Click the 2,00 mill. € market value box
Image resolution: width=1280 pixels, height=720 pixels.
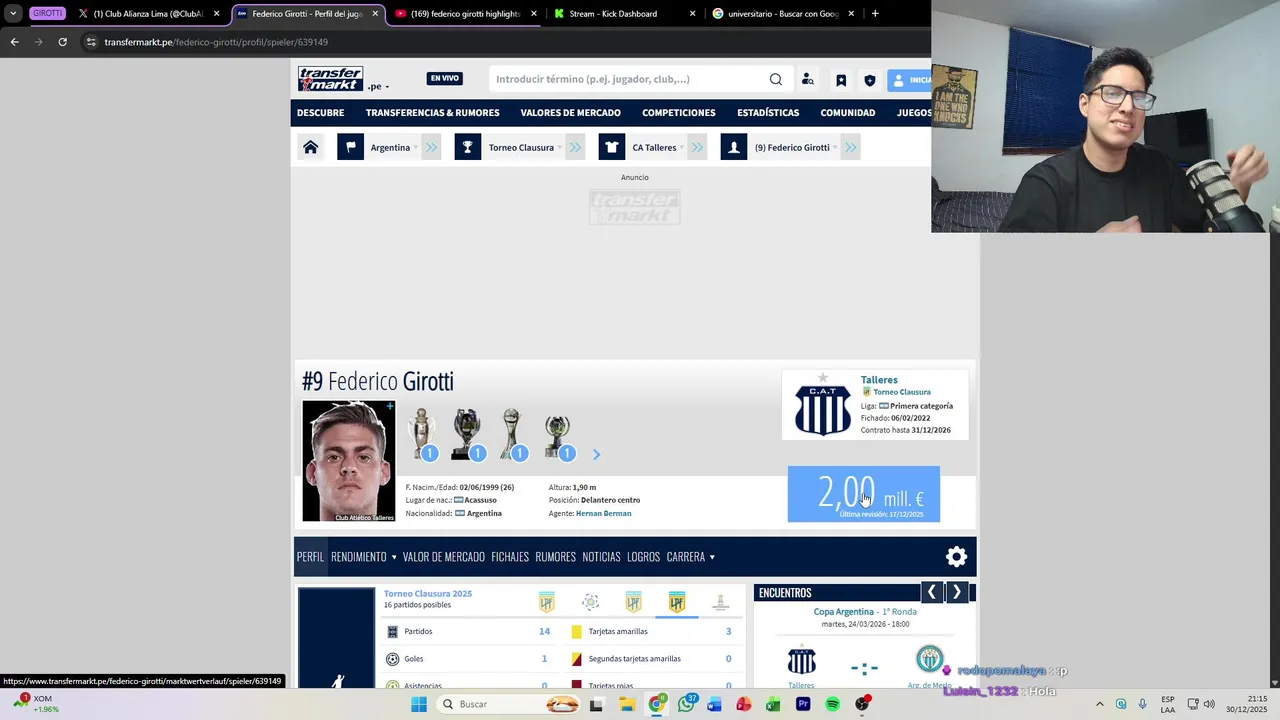pyautogui.click(x=864, y=494)
